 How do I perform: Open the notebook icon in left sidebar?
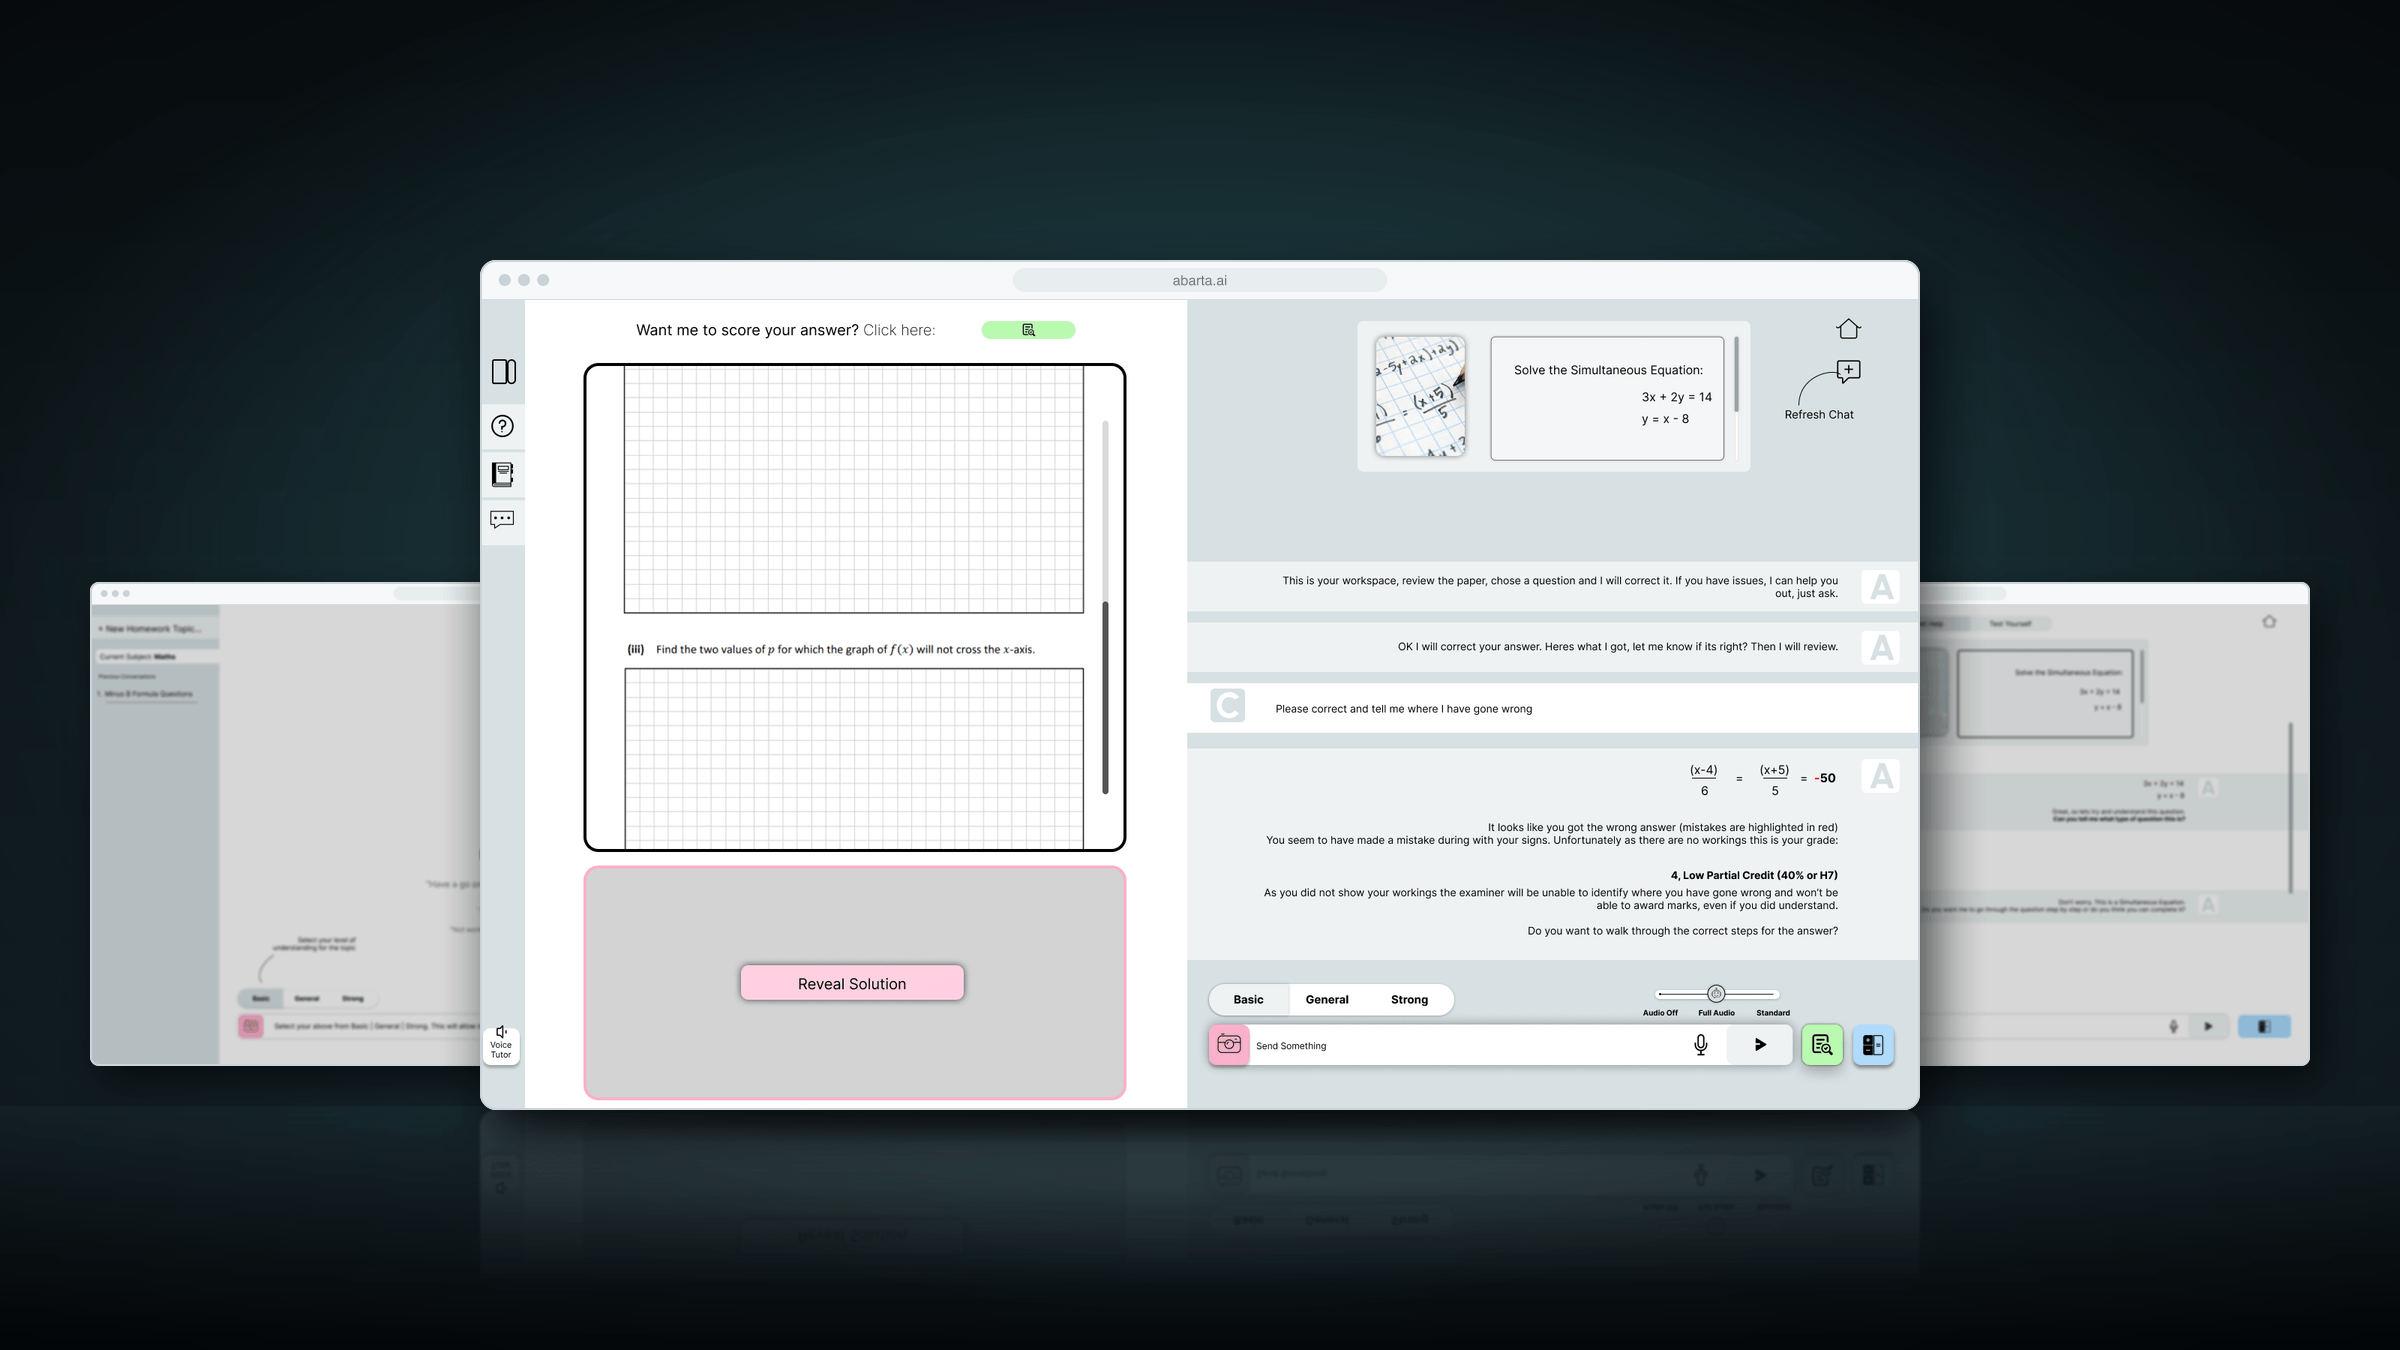[503, 474]
